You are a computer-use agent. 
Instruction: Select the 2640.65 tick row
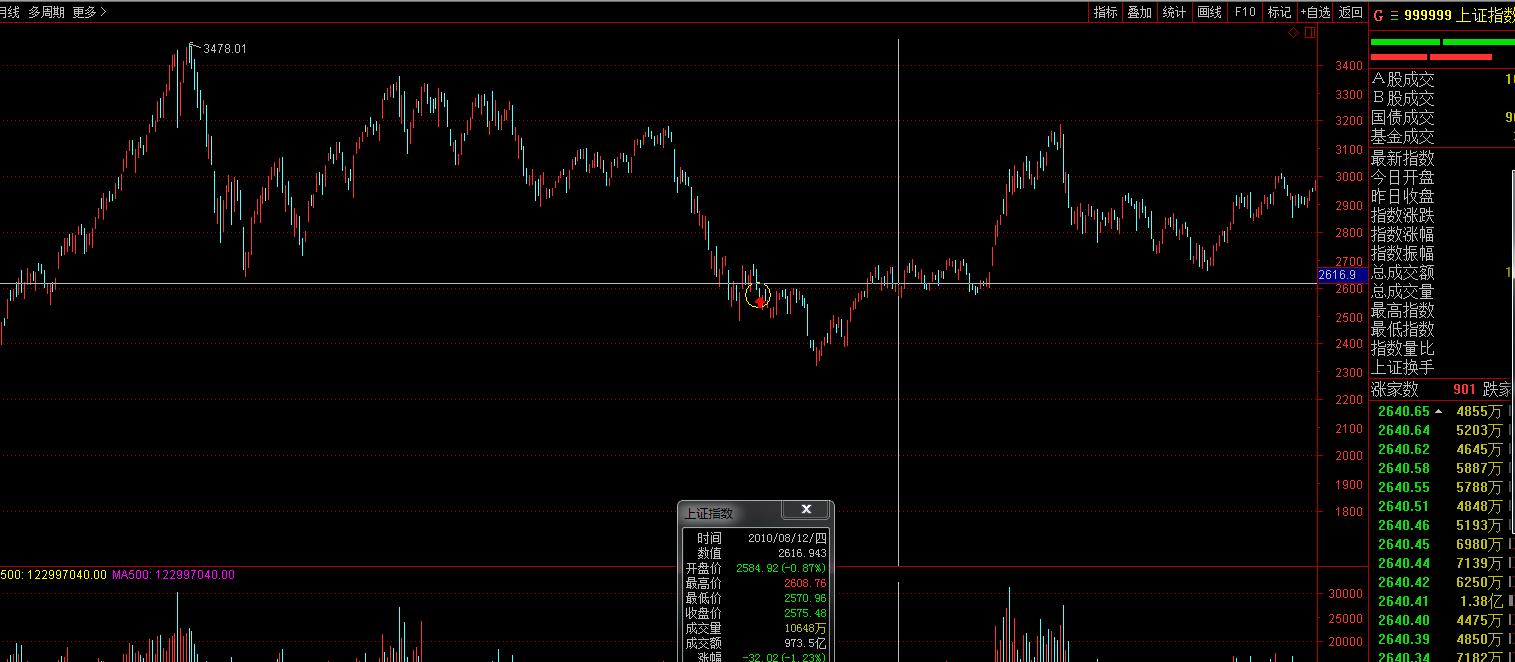(x=1442, y=411)
